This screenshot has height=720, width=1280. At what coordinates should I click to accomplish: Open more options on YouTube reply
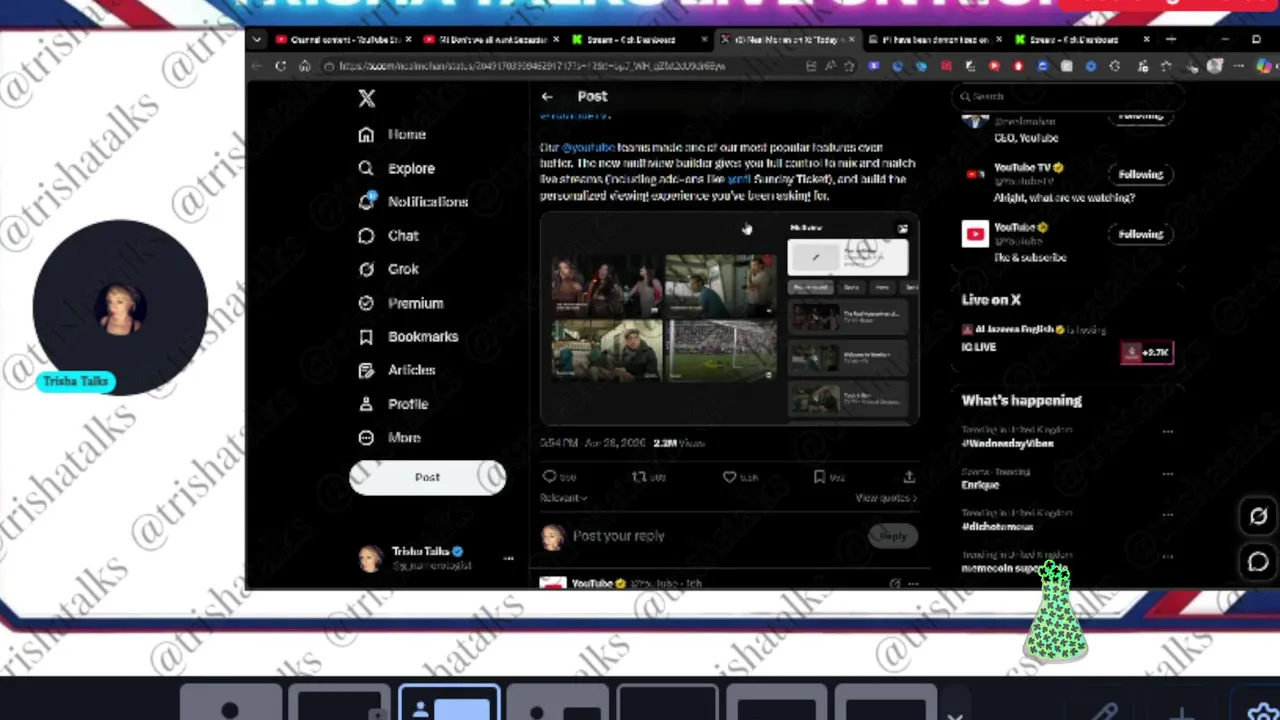(x=912, y=583)
